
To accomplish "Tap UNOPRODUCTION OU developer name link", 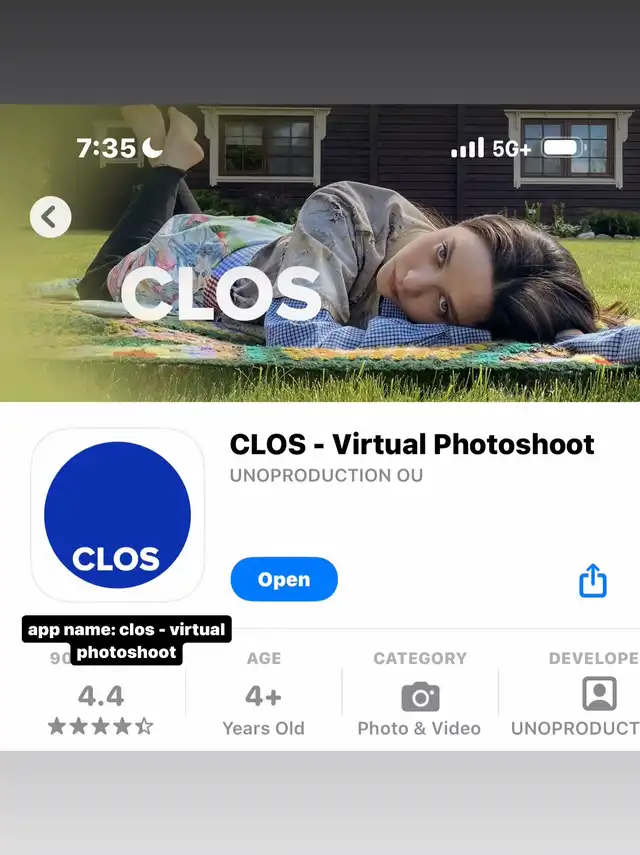I will pyautogui.click(x=326, y=475).
